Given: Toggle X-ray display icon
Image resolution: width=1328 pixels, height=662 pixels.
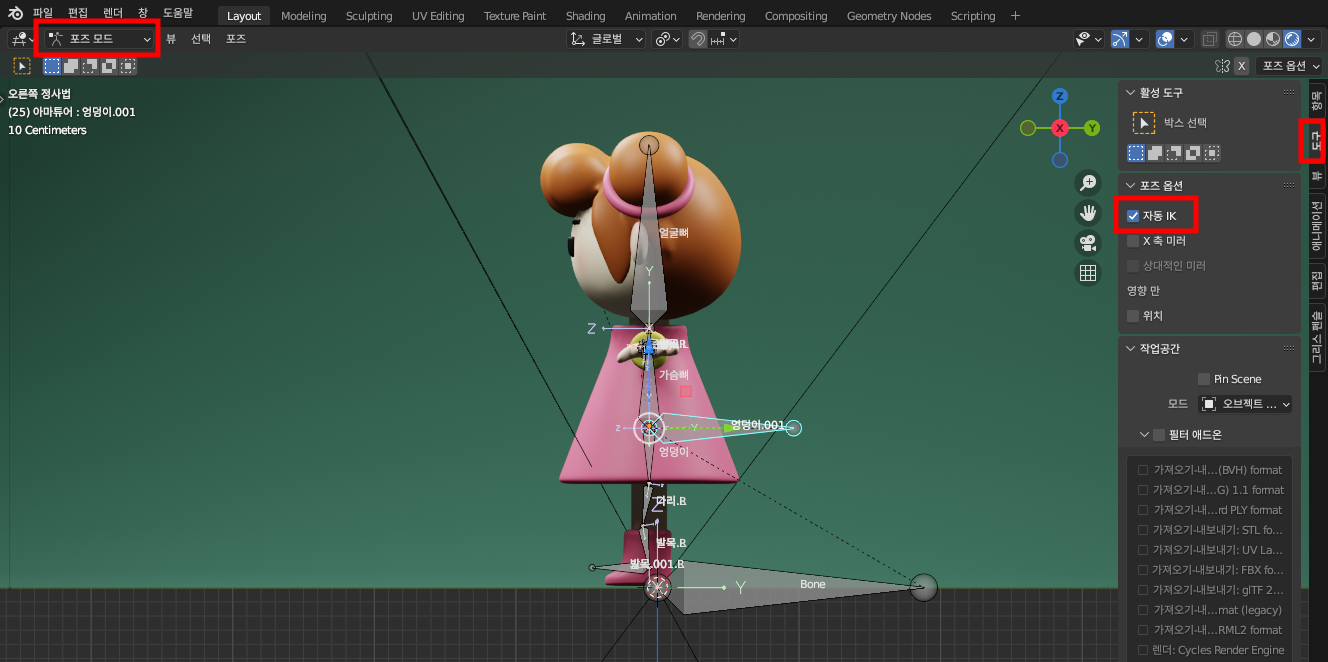Looking at the screenshot, I should click(x=1209, y=39).
